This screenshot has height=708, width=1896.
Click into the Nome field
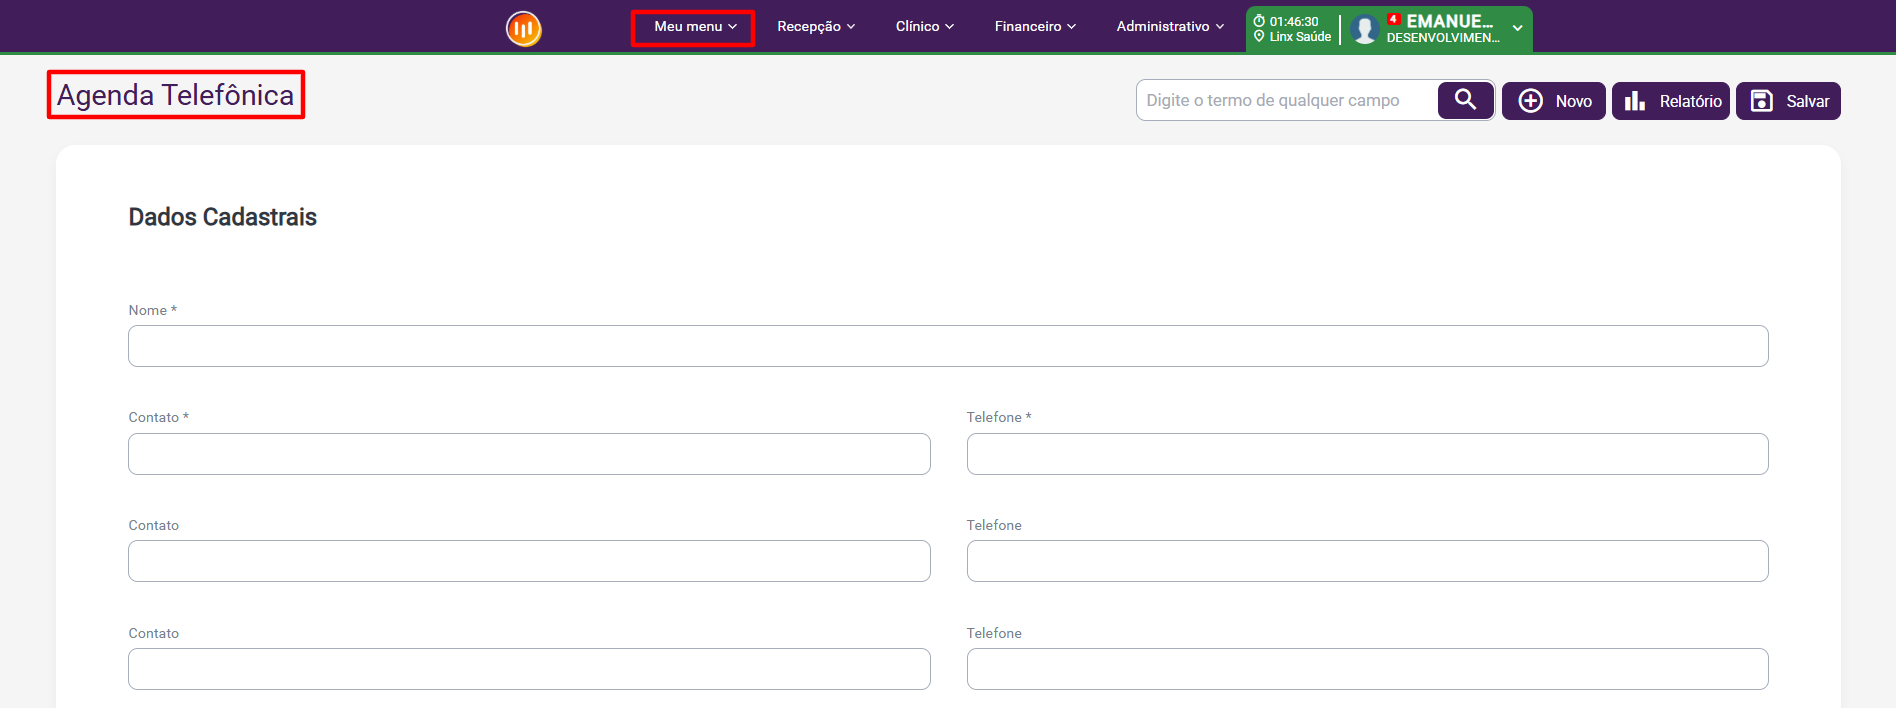pos(947,346)
